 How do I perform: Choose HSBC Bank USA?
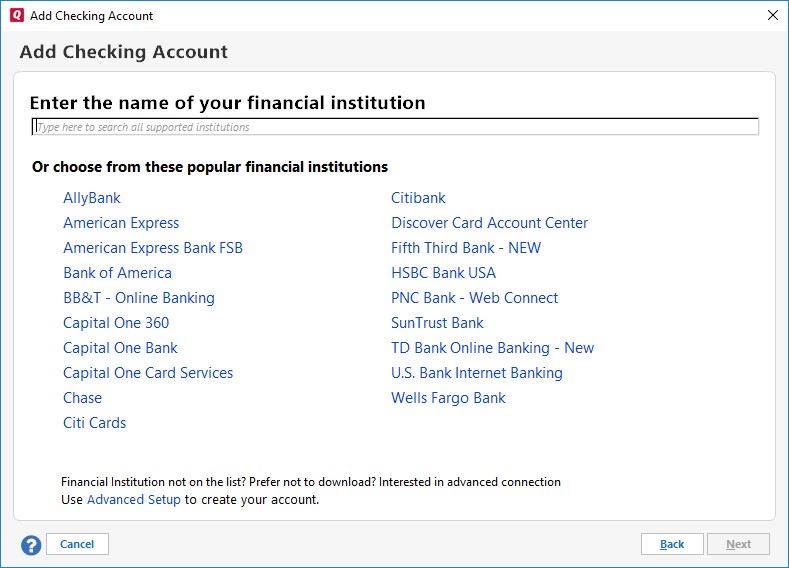coord(443,273)
